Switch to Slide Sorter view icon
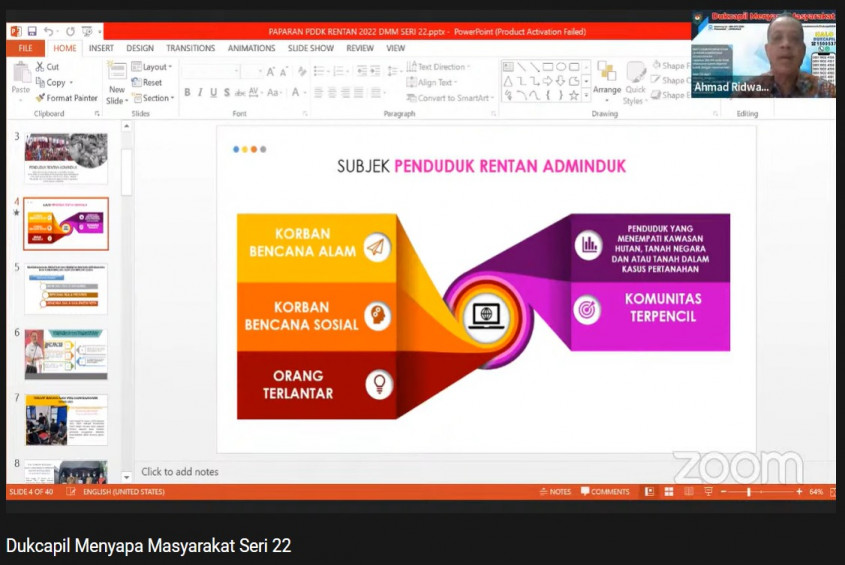 [668, 492]
